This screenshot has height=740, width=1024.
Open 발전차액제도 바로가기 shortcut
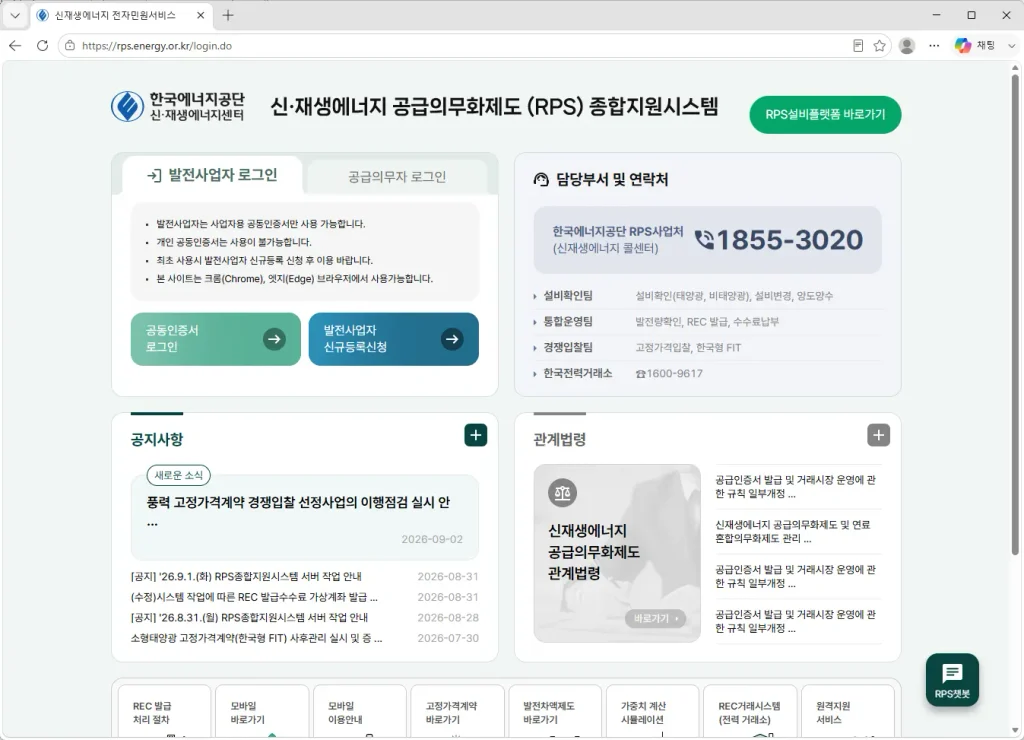point(554,712)
